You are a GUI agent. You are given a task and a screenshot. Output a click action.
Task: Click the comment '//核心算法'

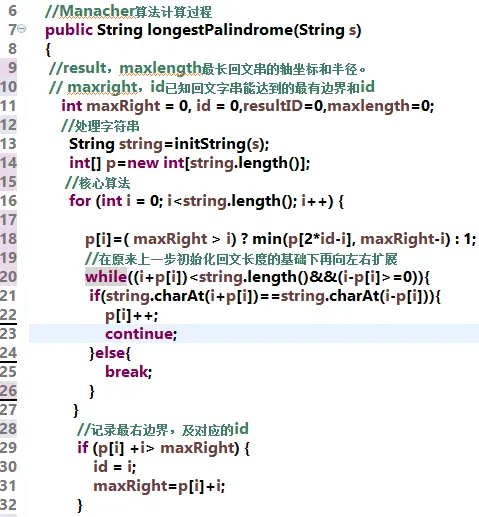coord(97,183)
